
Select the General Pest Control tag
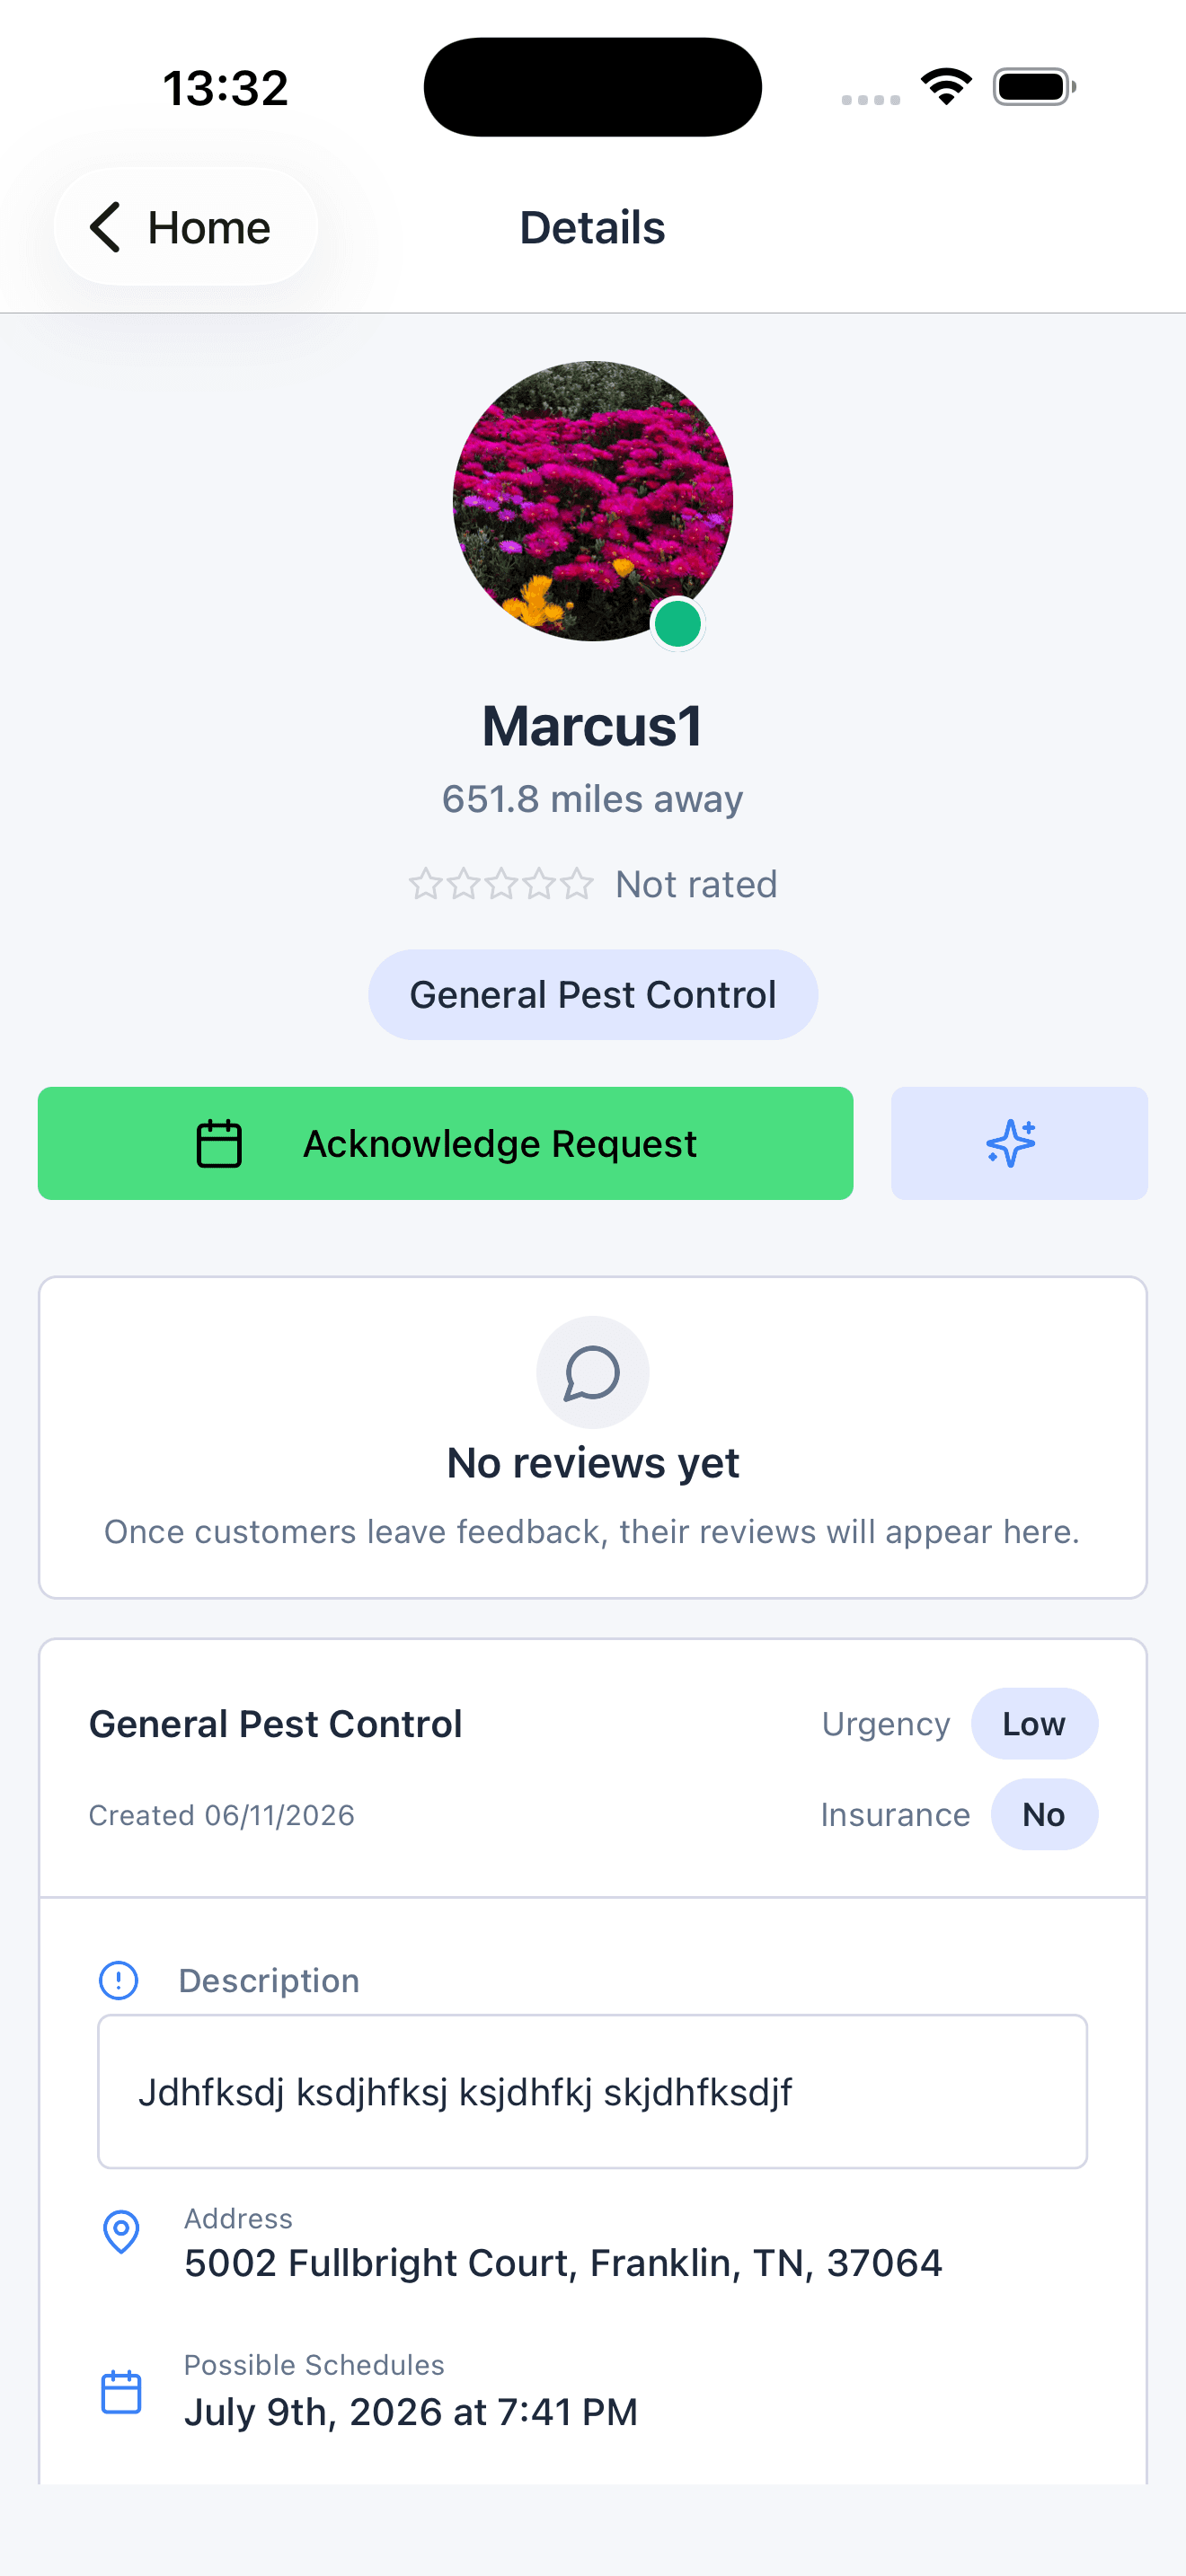[x=593, y=994]
